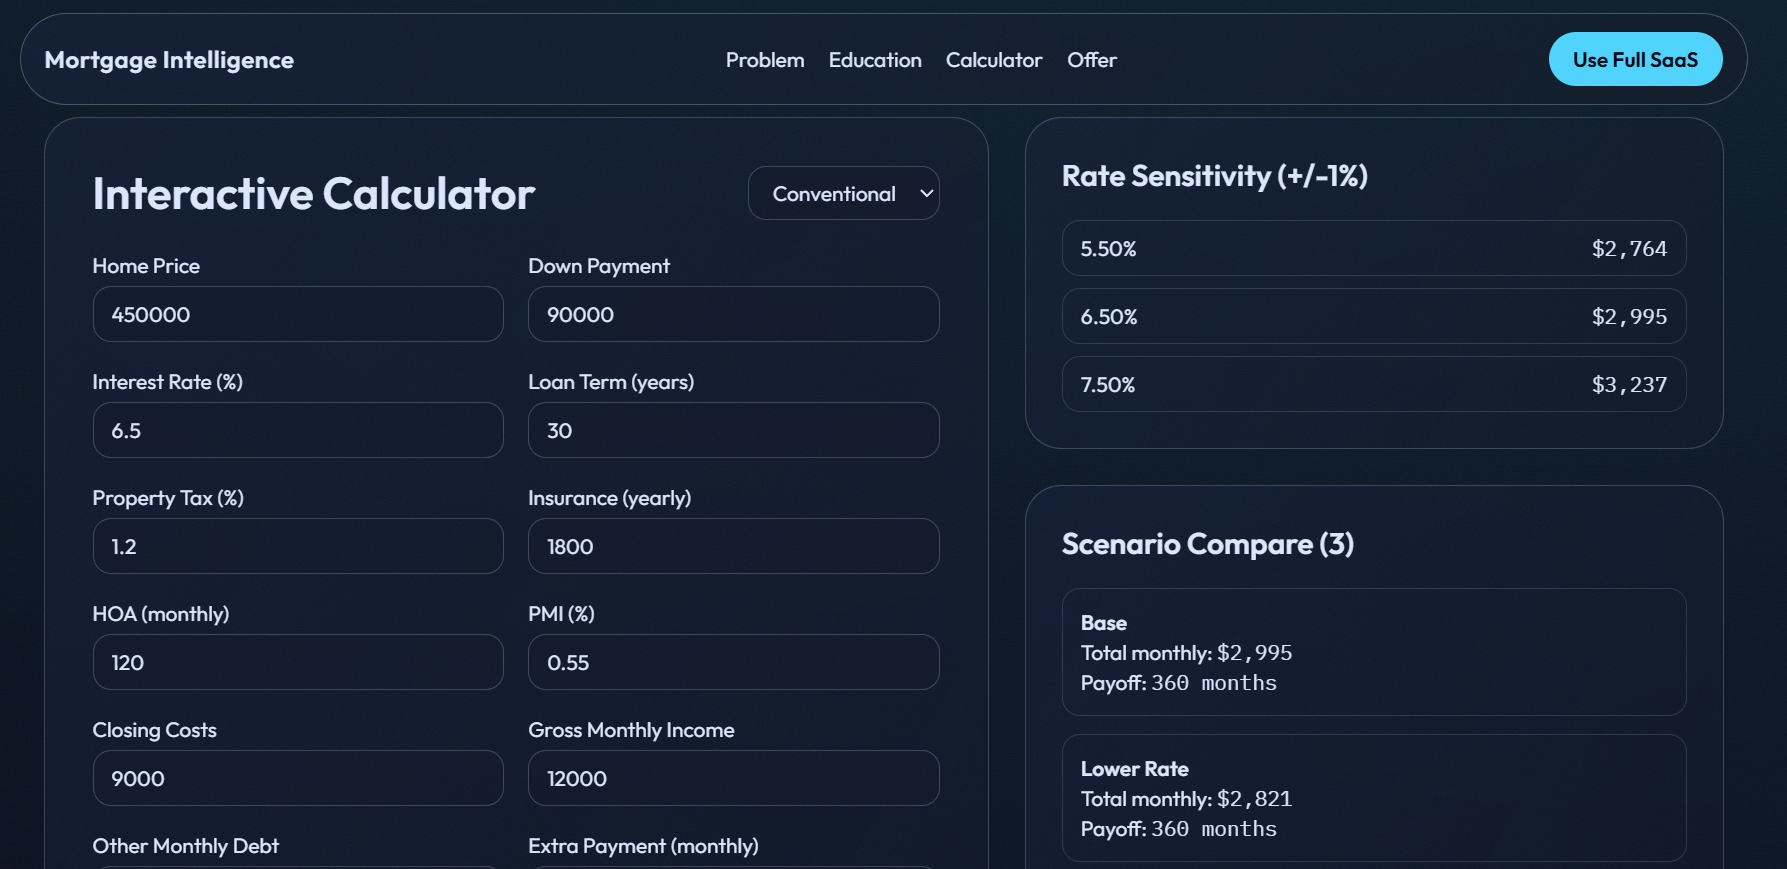
Task: Click the Use Full SaaS button
Action: (1635, 59)
